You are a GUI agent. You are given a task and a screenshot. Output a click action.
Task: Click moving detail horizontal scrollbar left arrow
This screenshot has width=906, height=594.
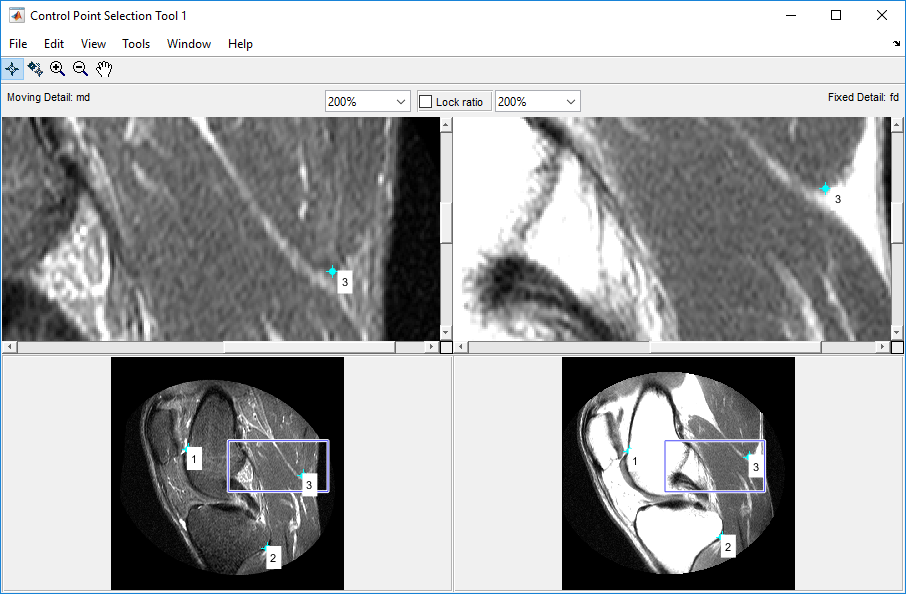(9, 347)
